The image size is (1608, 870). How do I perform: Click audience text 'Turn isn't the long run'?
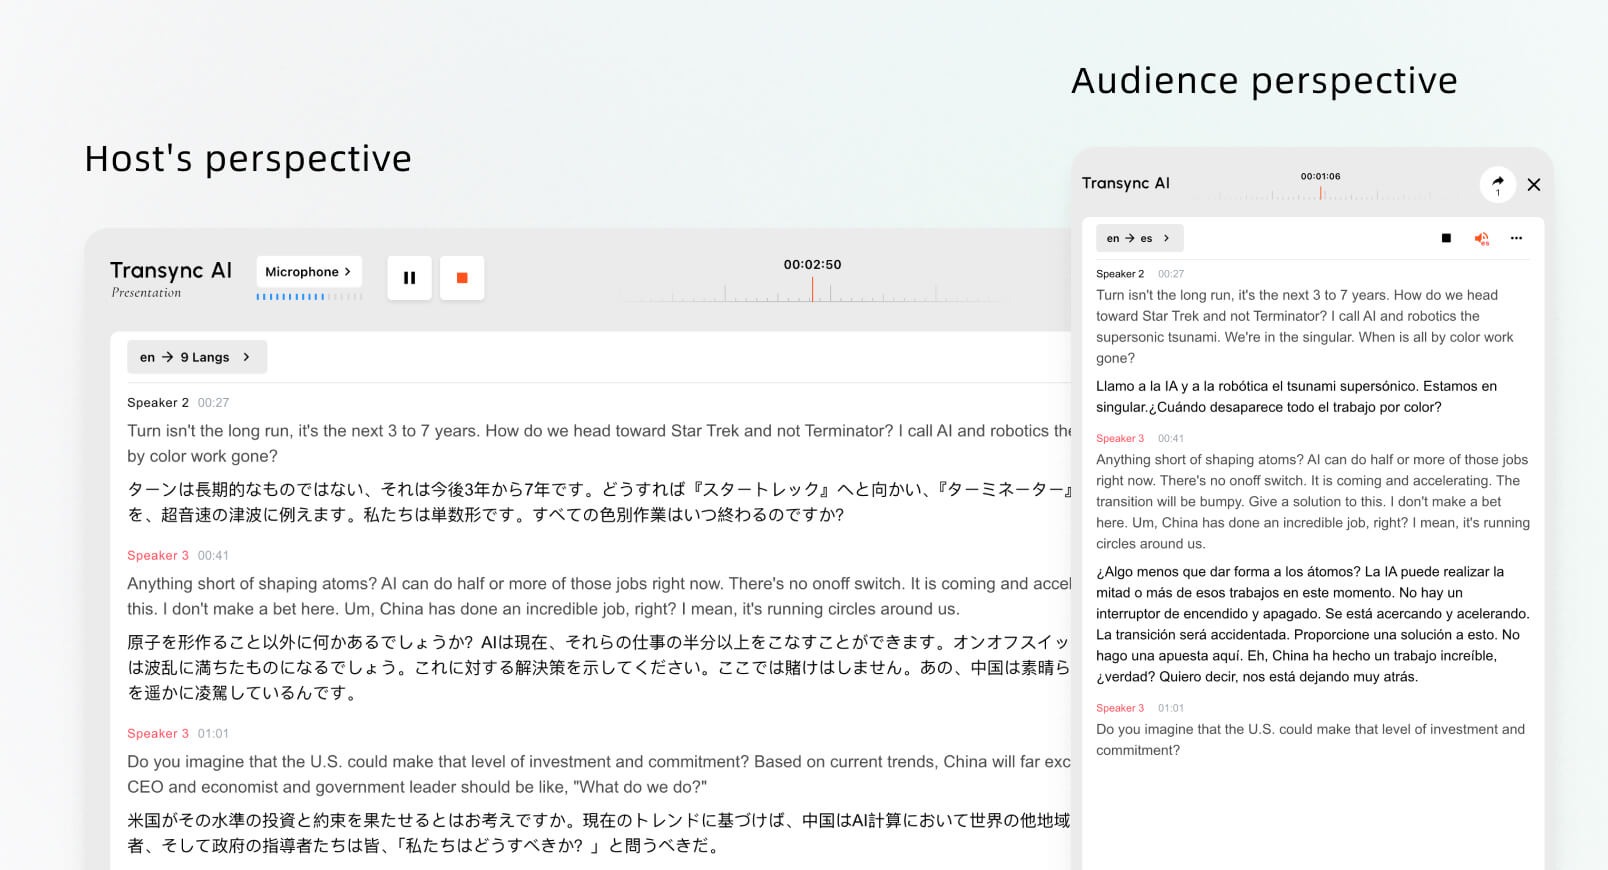tap(1304, 327)
